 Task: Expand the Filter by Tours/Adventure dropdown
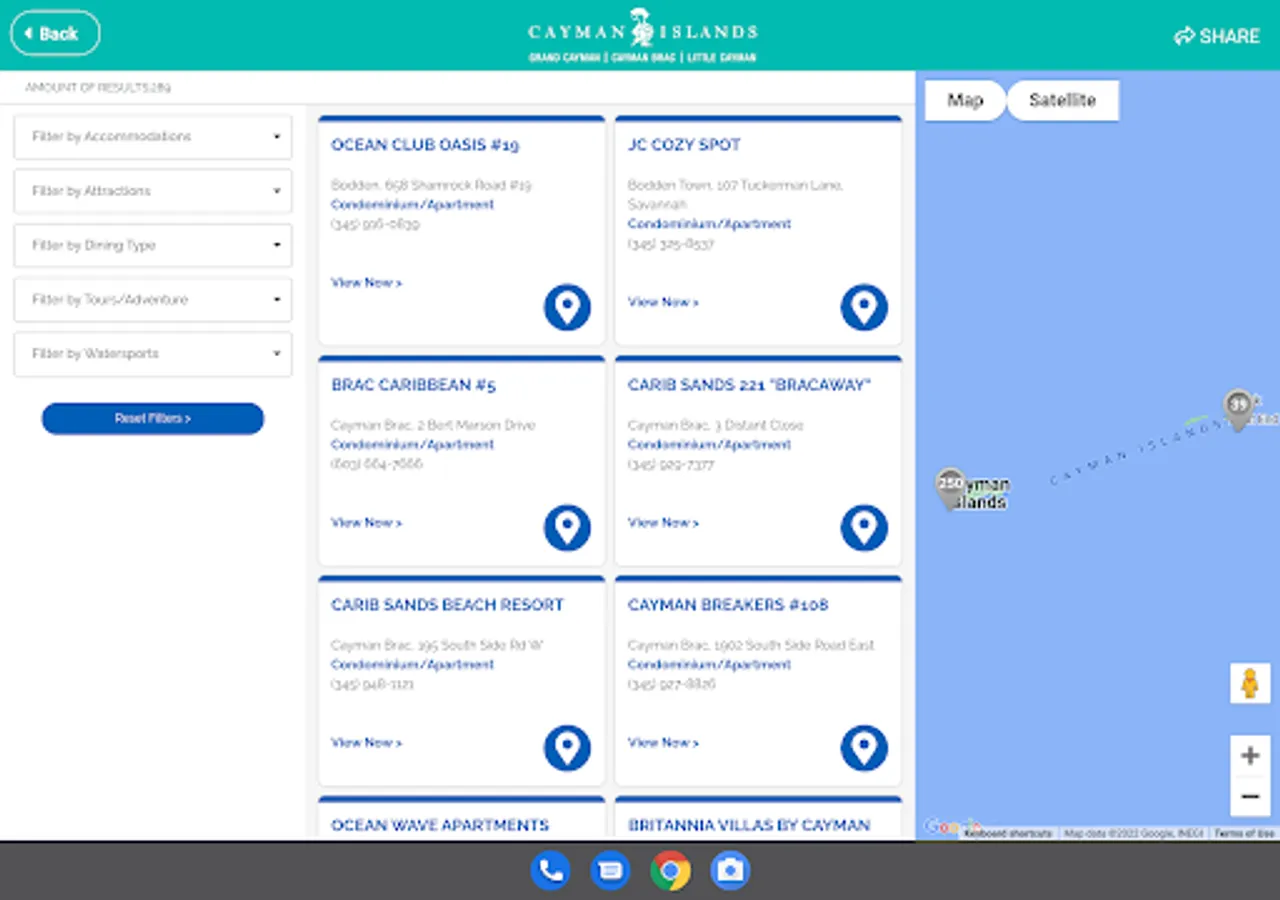coord(153,299)
